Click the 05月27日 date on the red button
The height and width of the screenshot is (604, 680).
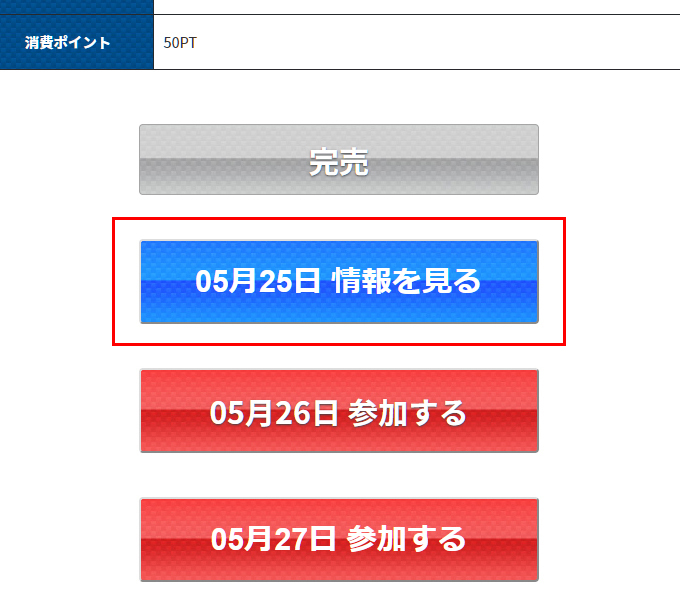(x=273, y=539)
